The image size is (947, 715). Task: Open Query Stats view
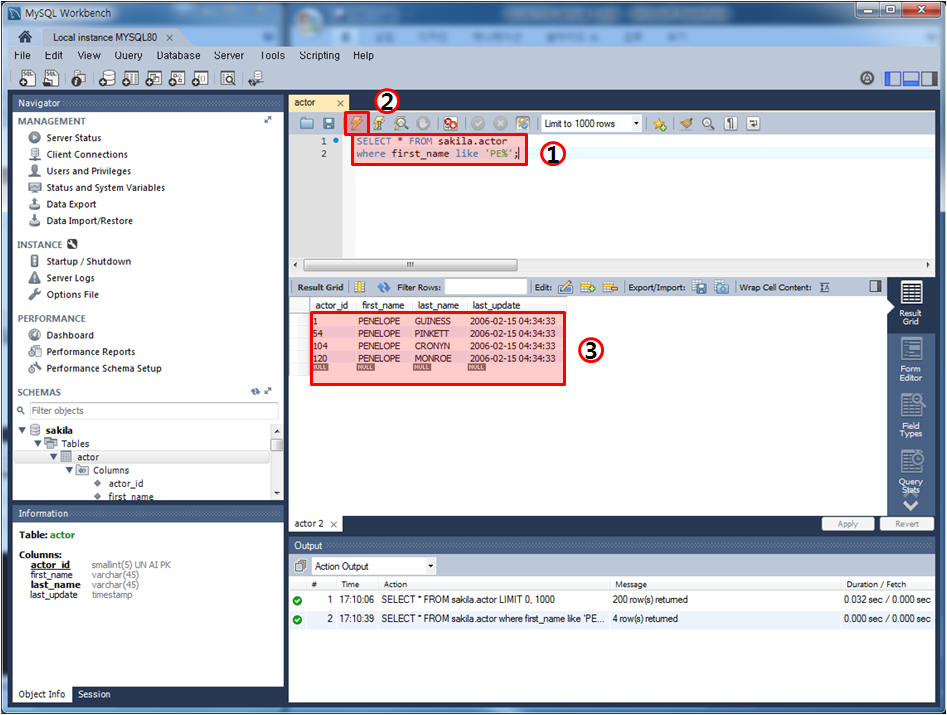911,472
